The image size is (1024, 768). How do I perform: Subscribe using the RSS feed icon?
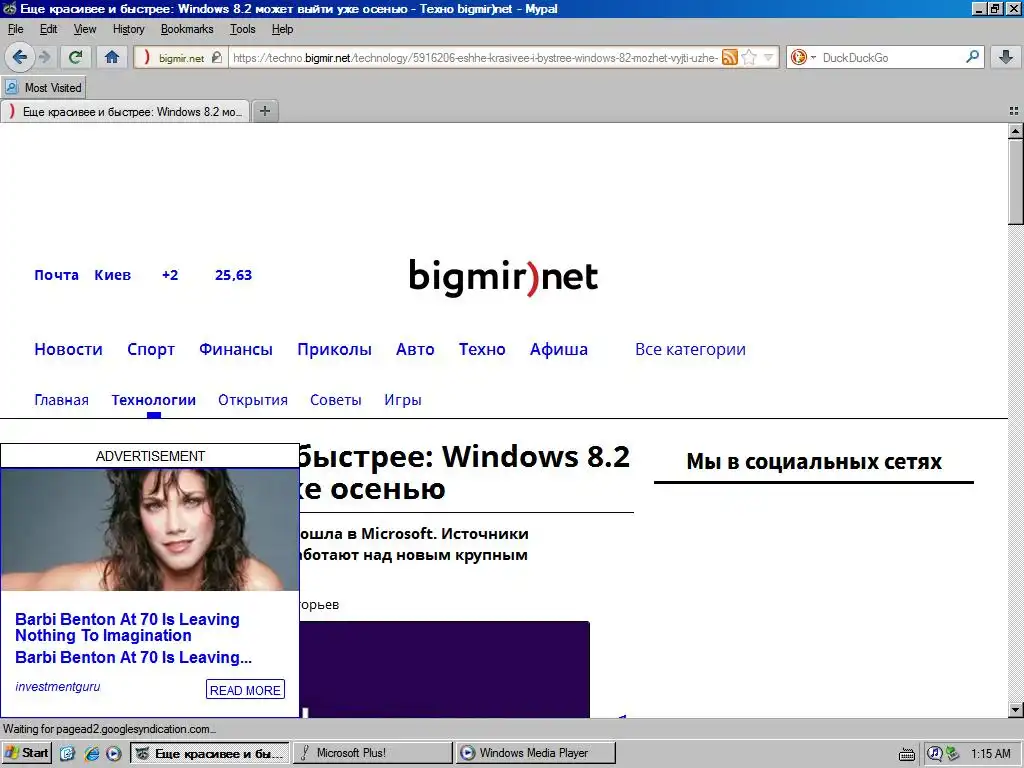pyautogui.click(x=729, y=57)
